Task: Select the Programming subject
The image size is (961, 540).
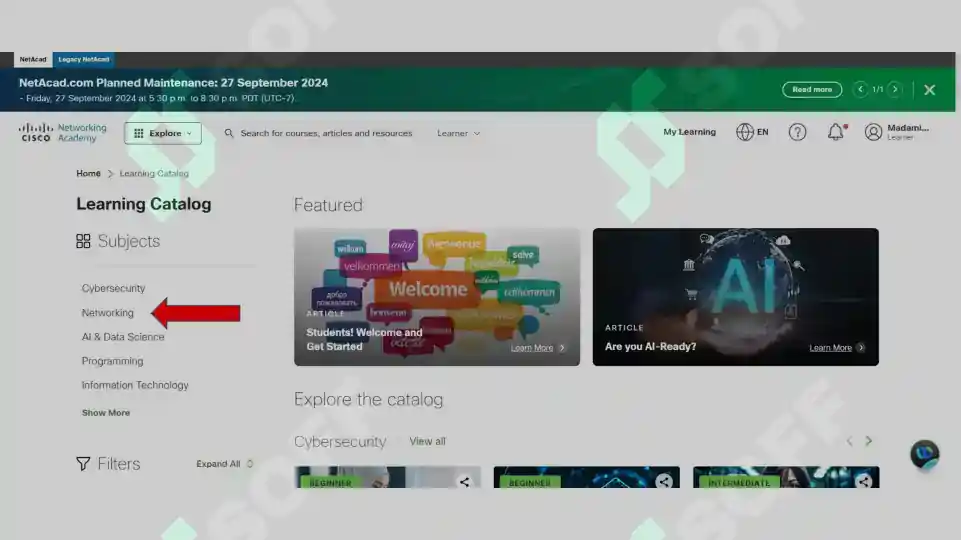Action: pyautogui.click(x=112, y=361)
